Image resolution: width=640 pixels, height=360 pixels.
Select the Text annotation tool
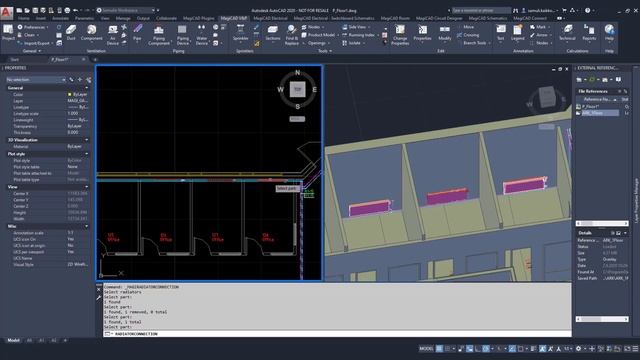click(x=500, y=33)
